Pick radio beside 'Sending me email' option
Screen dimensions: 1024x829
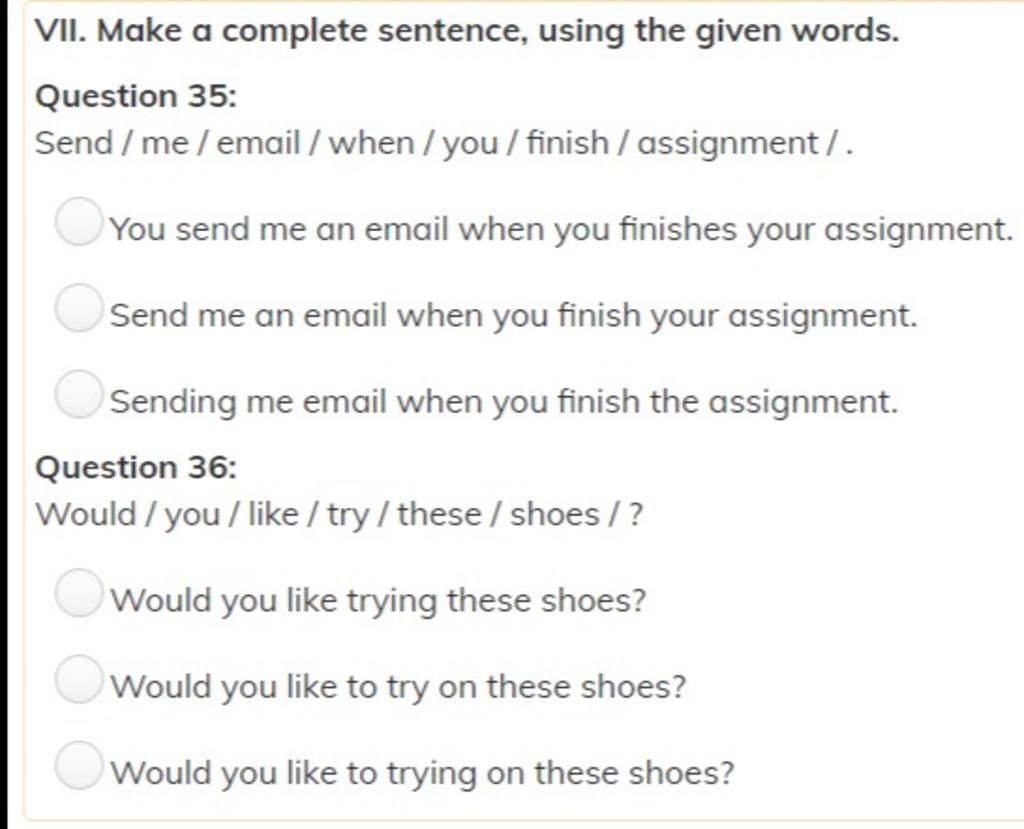click(79, 394)
